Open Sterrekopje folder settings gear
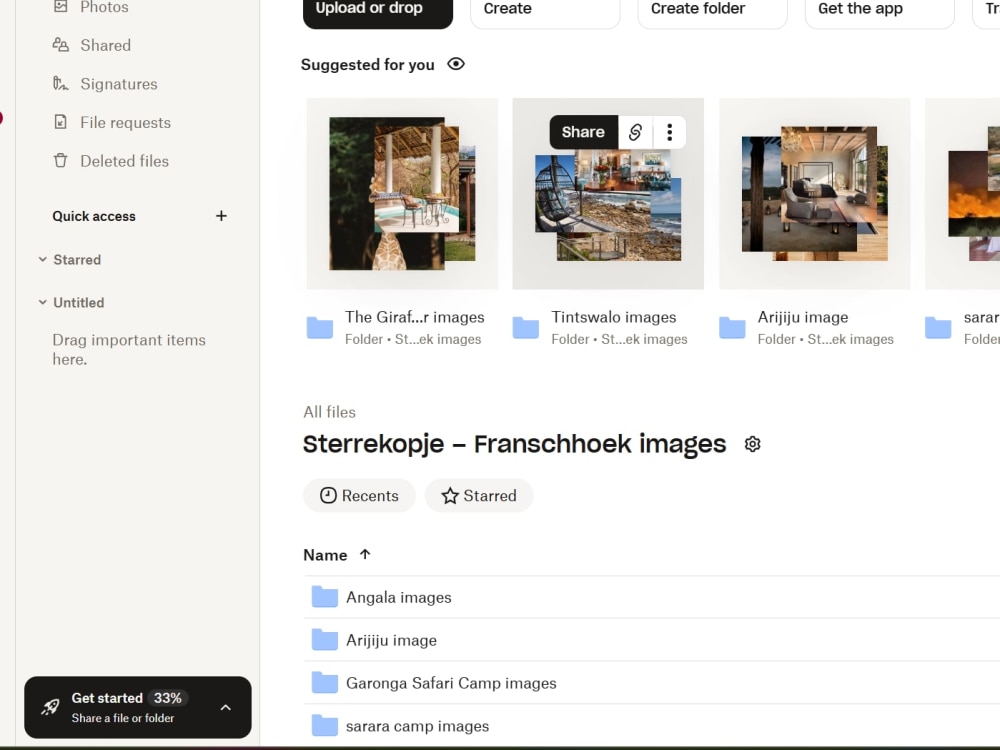This screenshot has width=1000, height=750. coord(753,444)
